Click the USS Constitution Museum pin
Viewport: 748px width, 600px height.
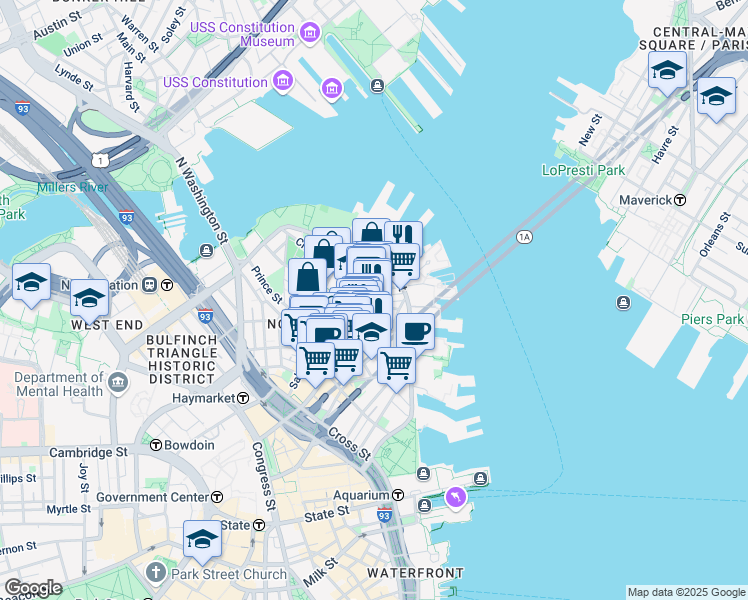click(310, 33)
